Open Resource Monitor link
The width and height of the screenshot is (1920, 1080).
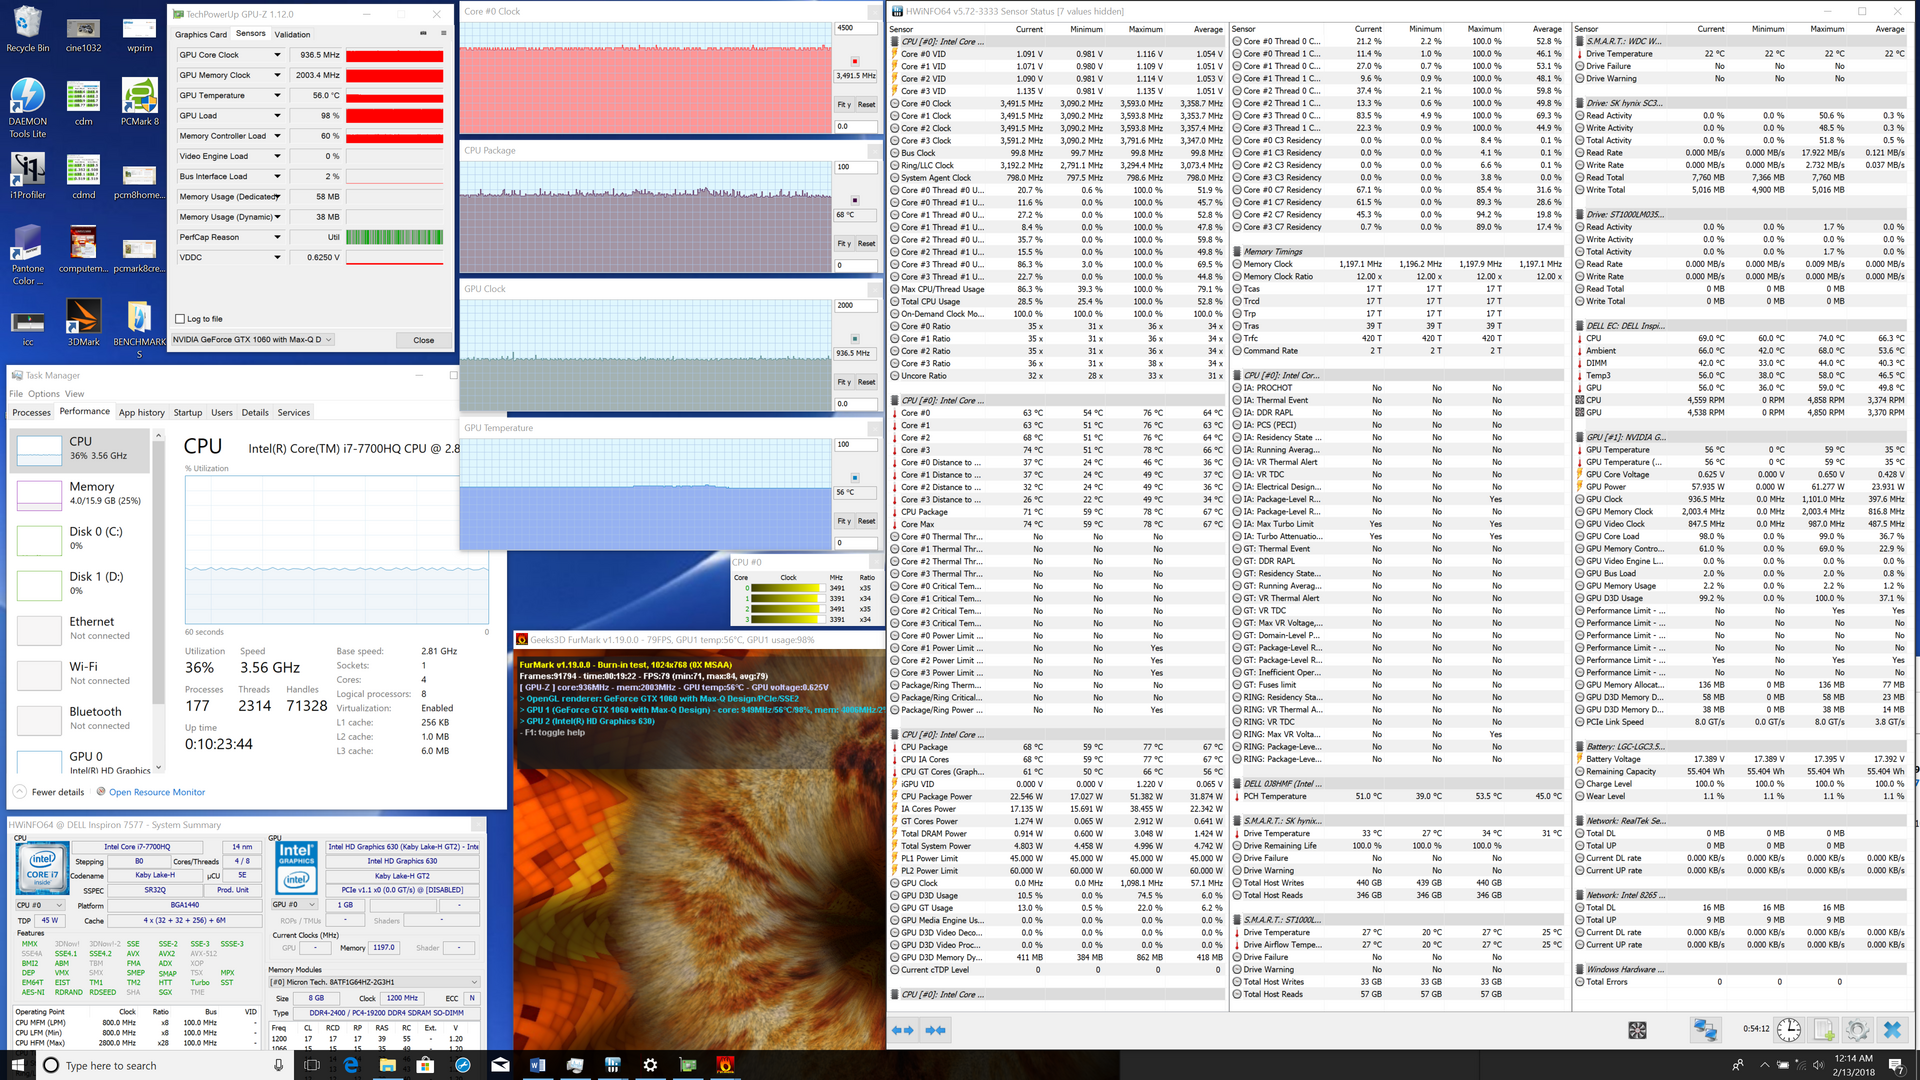tap(157, 792)
